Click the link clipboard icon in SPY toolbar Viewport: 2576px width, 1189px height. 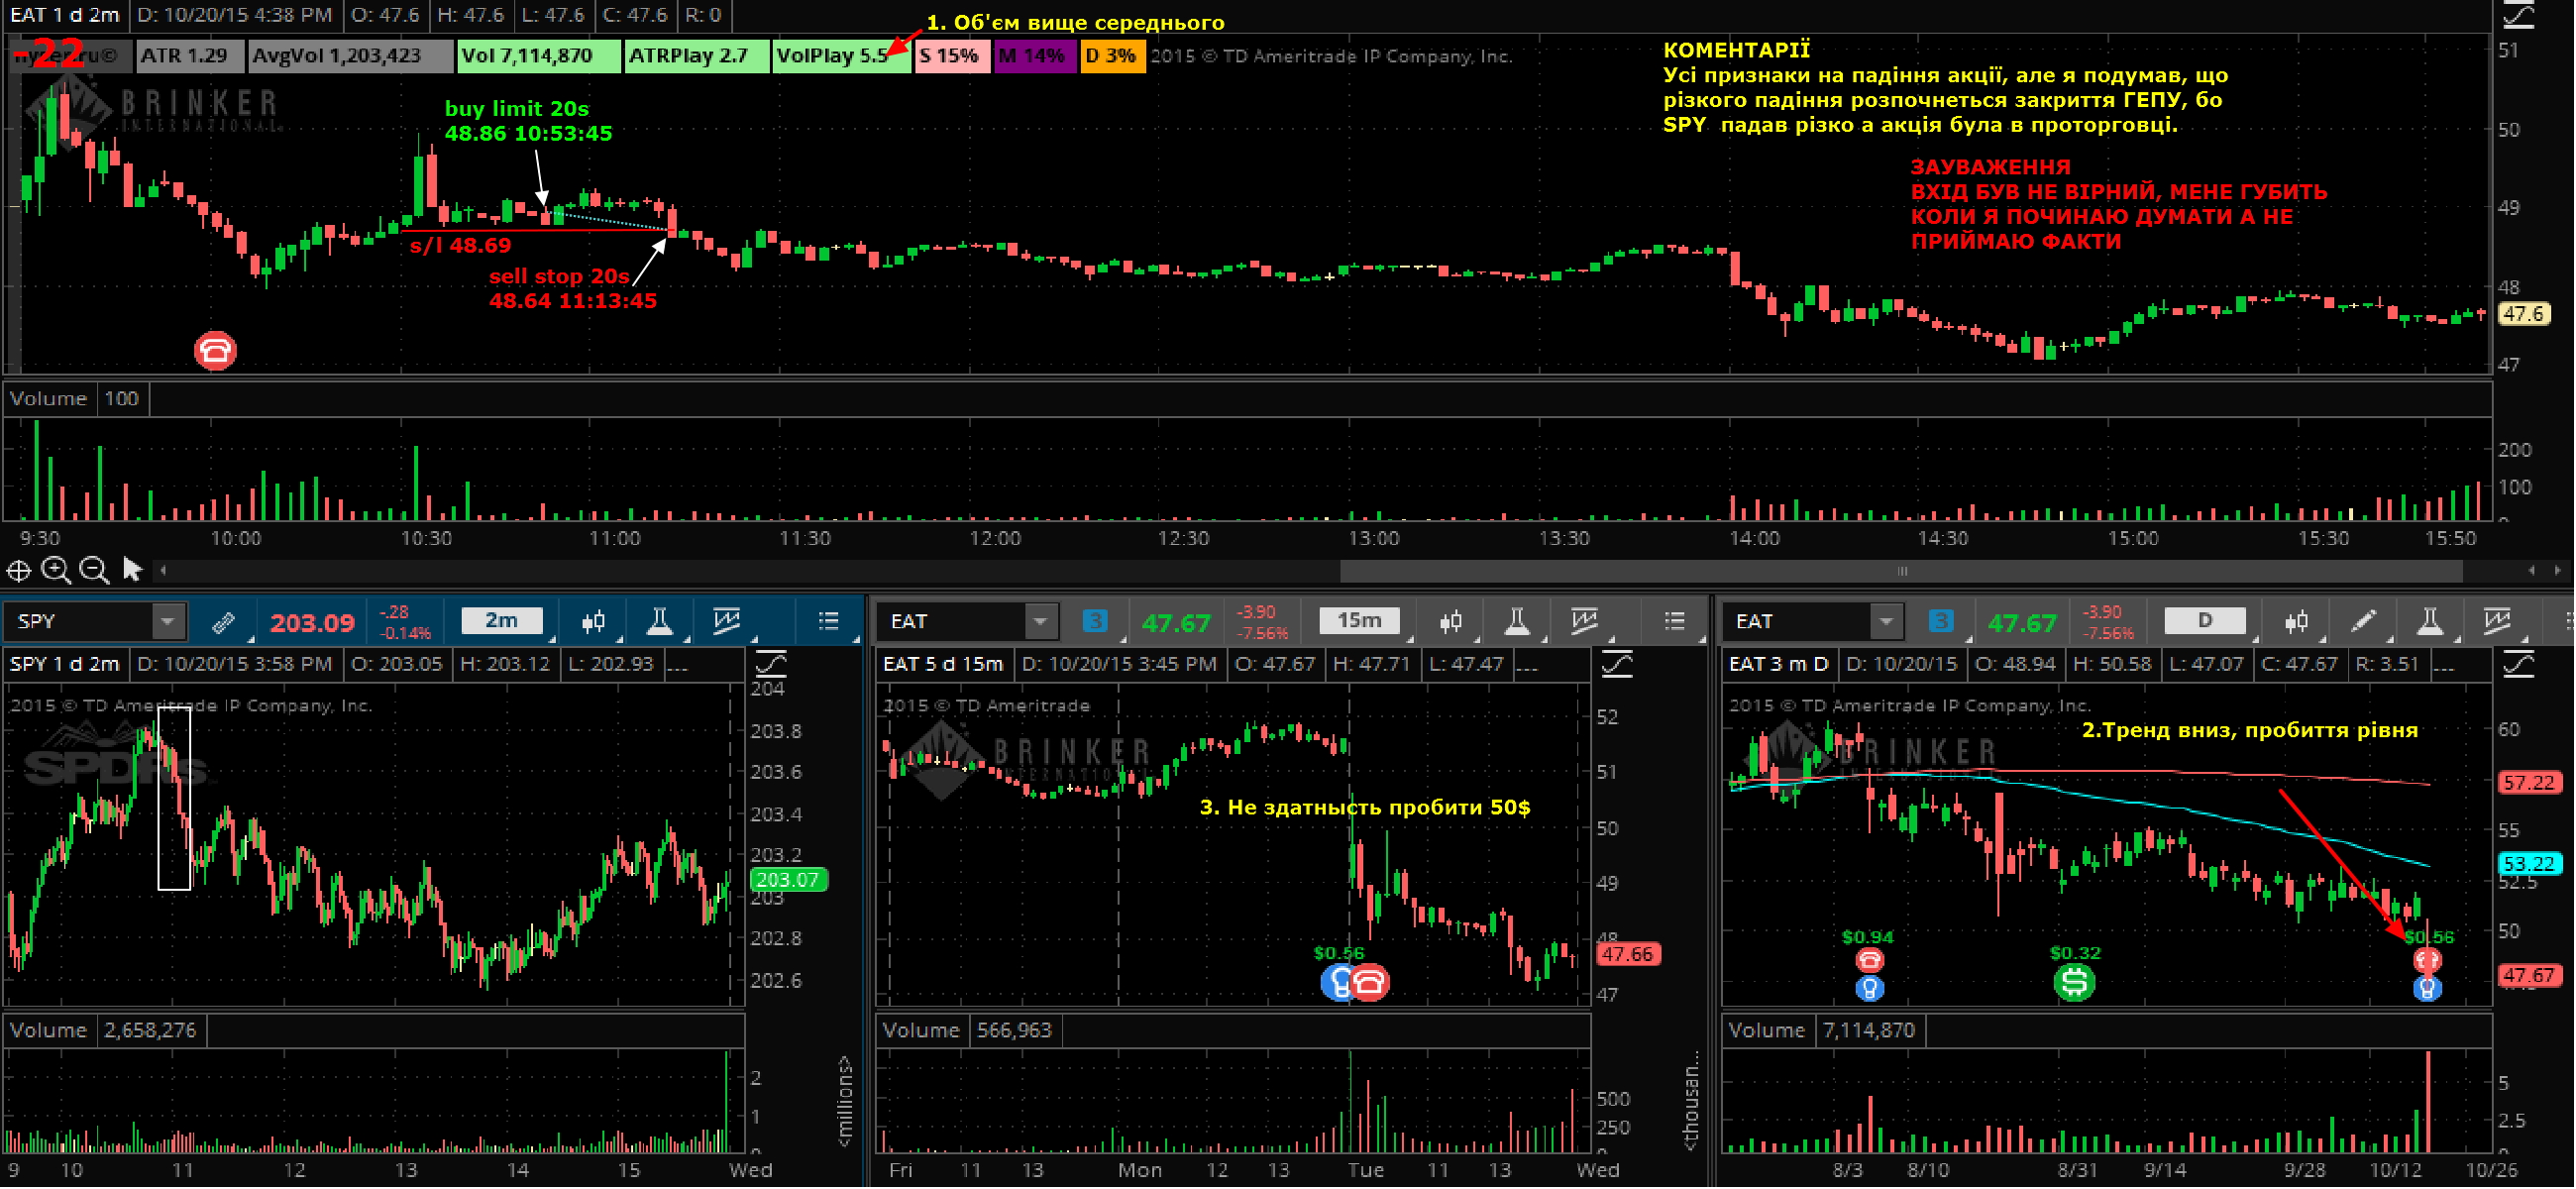[224, 623]
